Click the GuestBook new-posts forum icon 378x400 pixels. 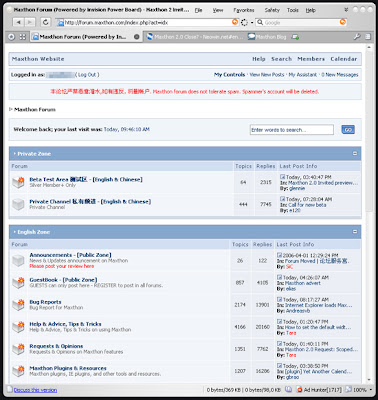point(18,282)
